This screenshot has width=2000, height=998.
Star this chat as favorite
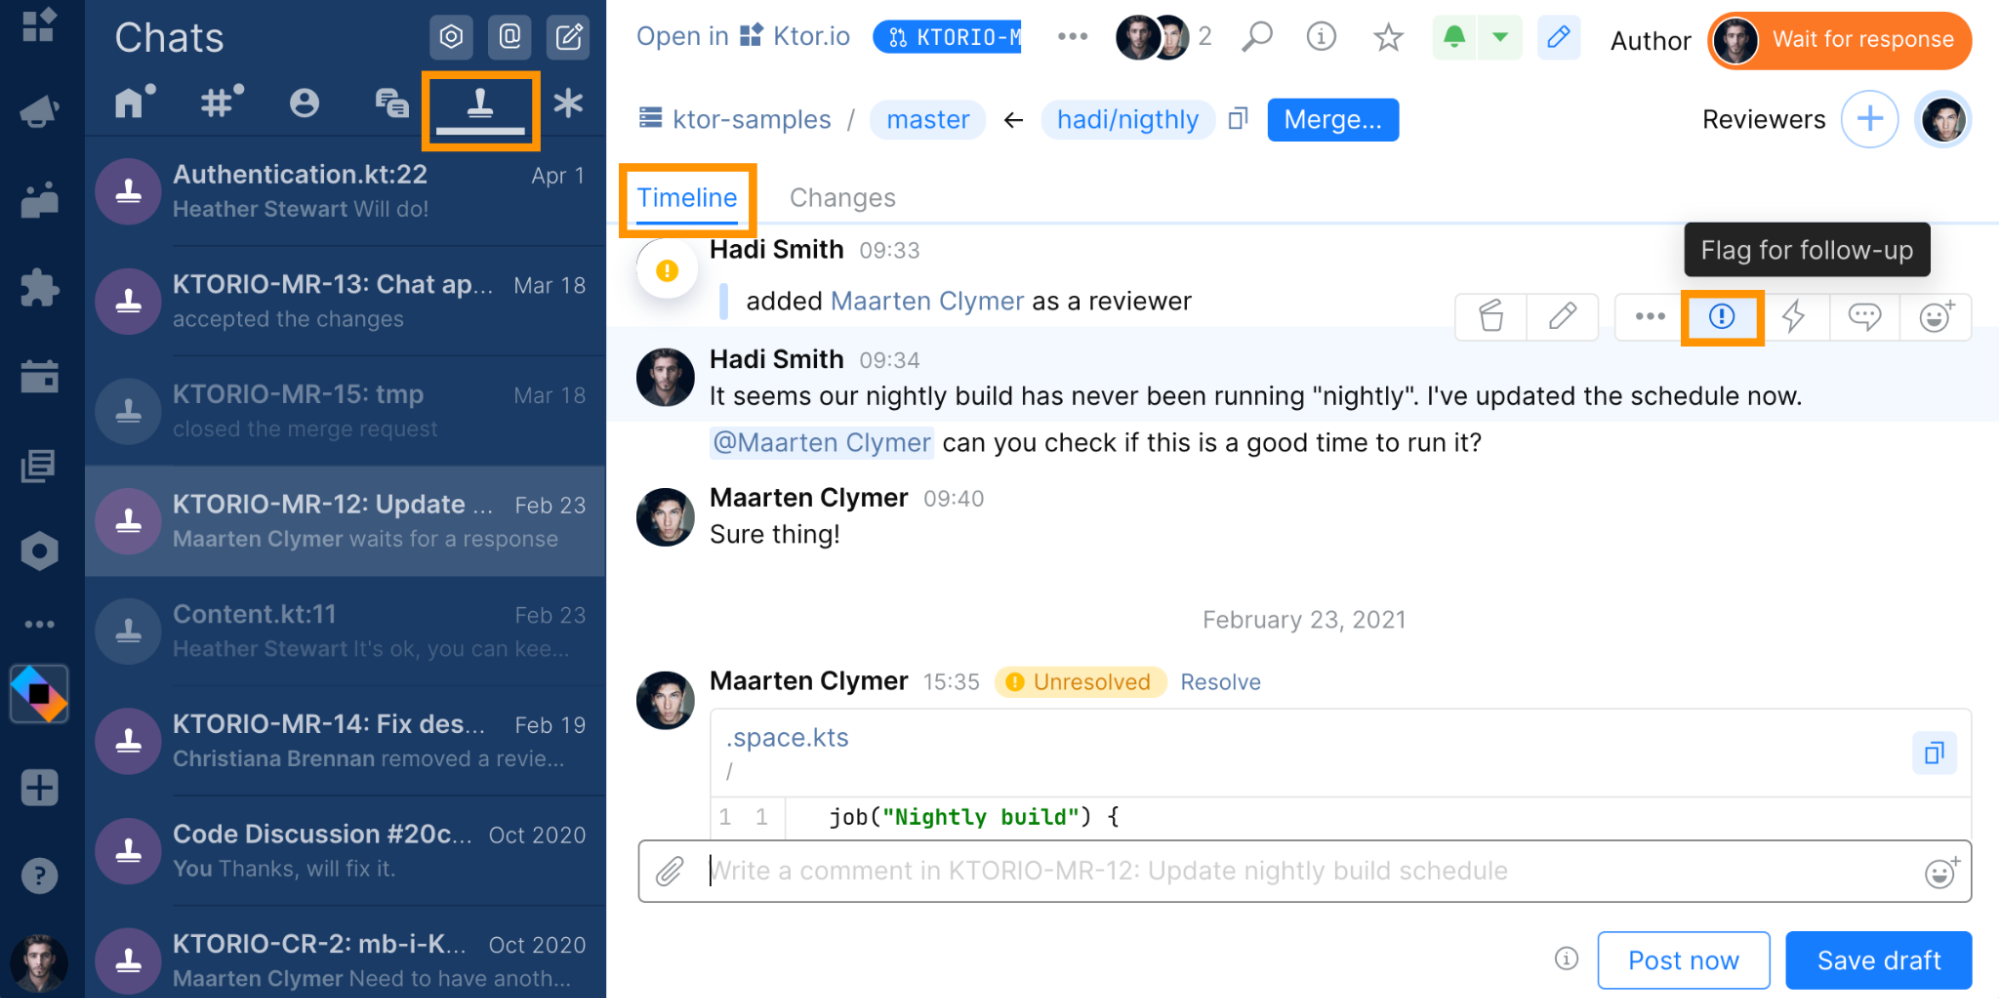[1388, 37]
